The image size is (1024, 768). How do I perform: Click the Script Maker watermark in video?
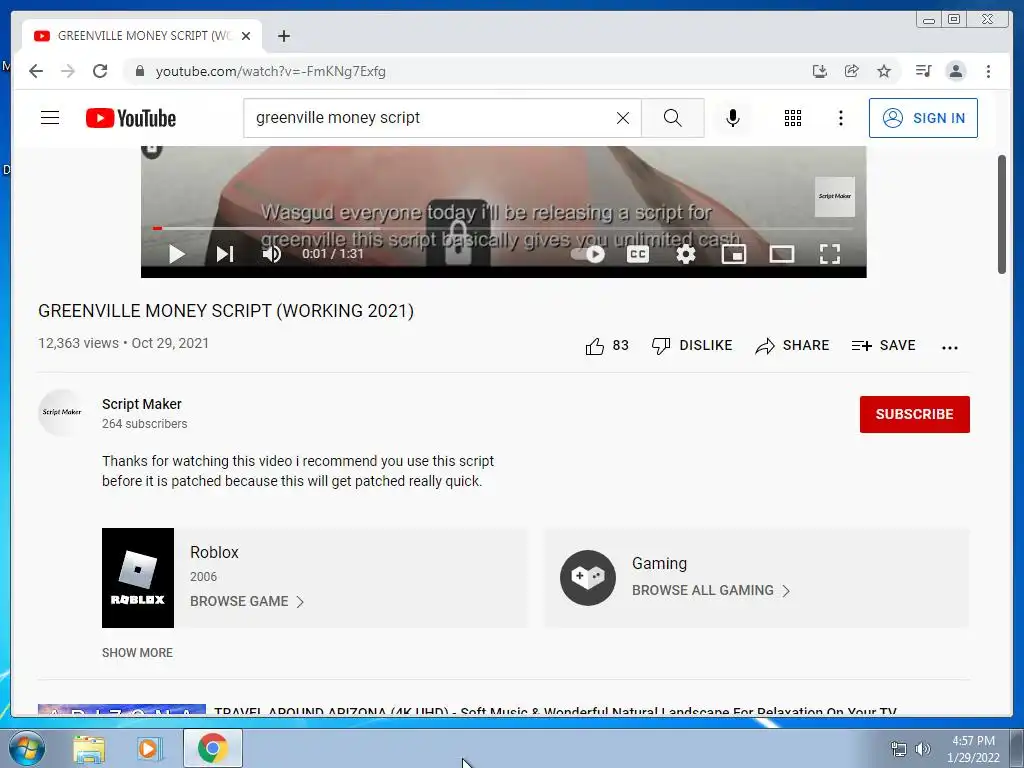835,197
